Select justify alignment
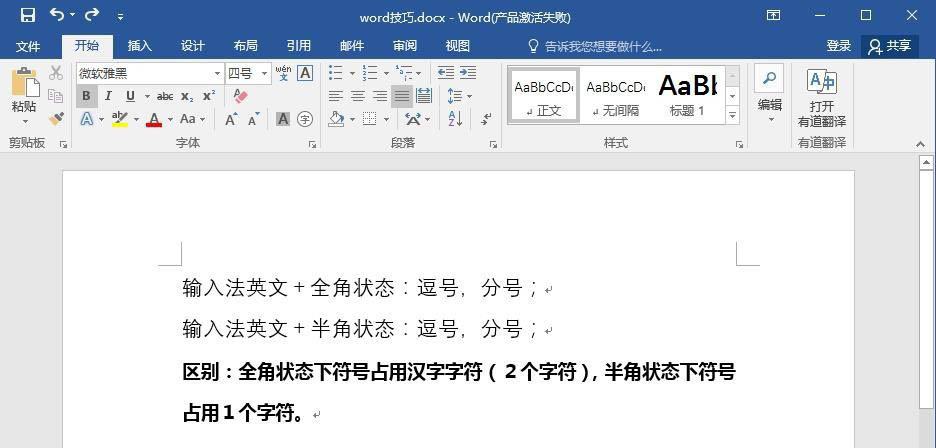This screenshot has width=936, height=448. 402,96
